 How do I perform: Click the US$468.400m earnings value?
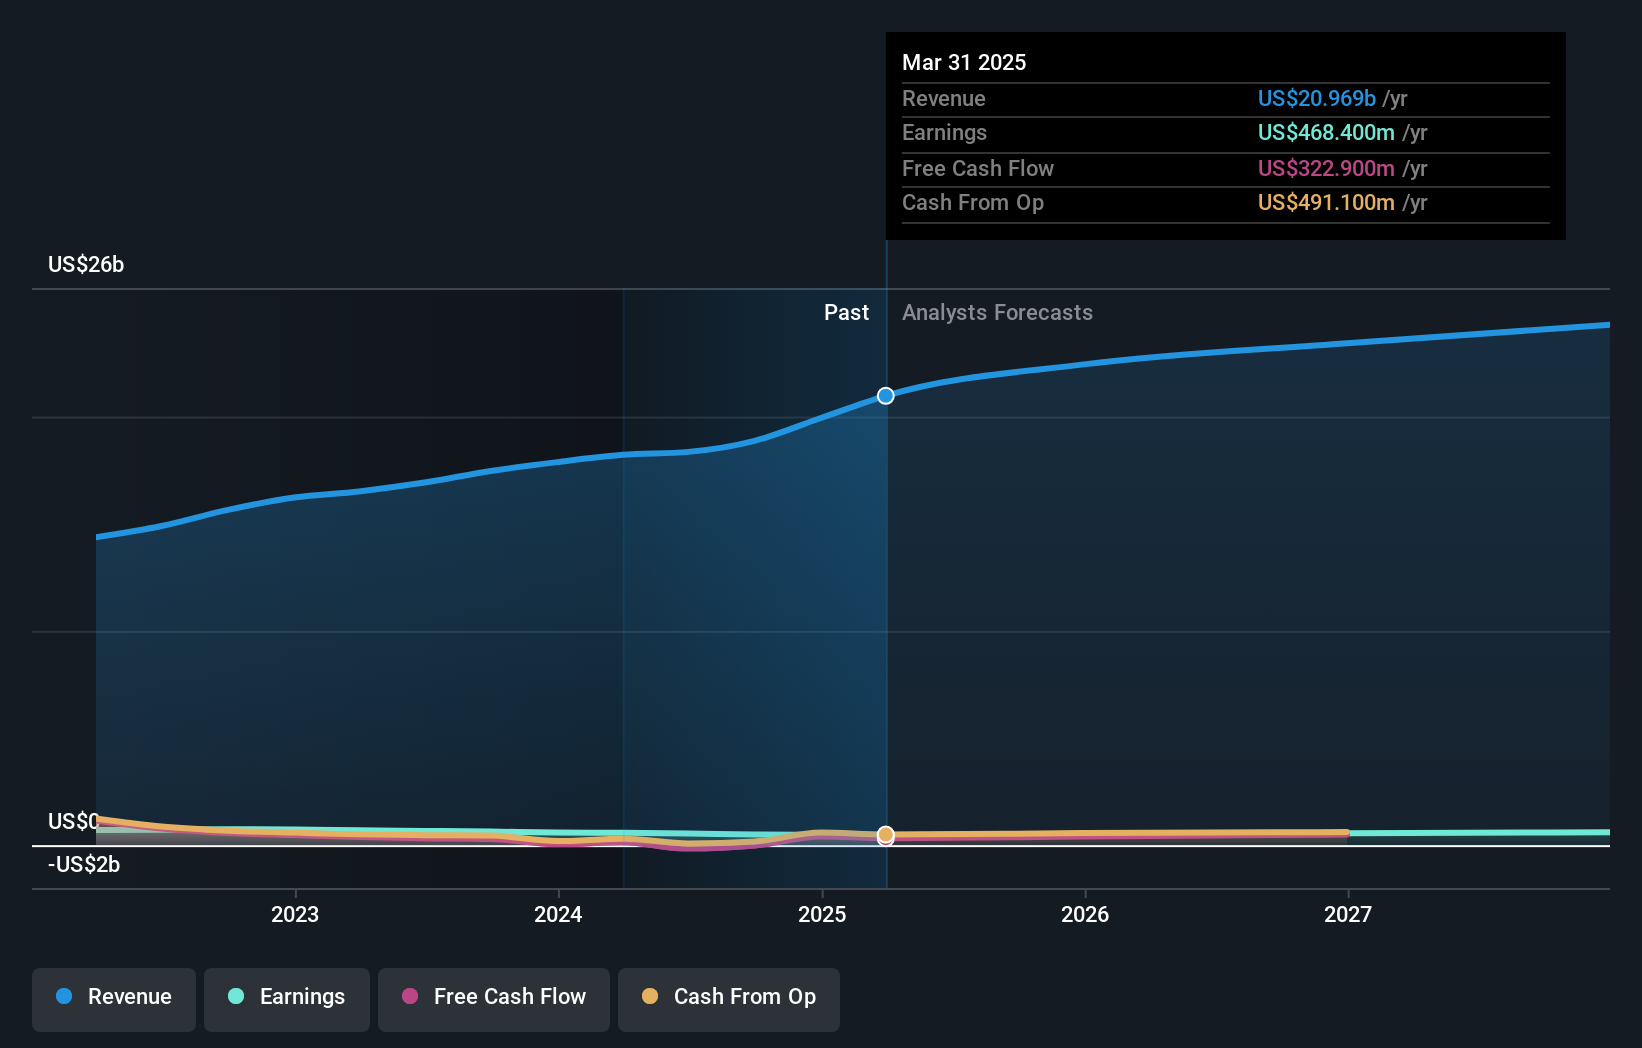coord(1326,132)
